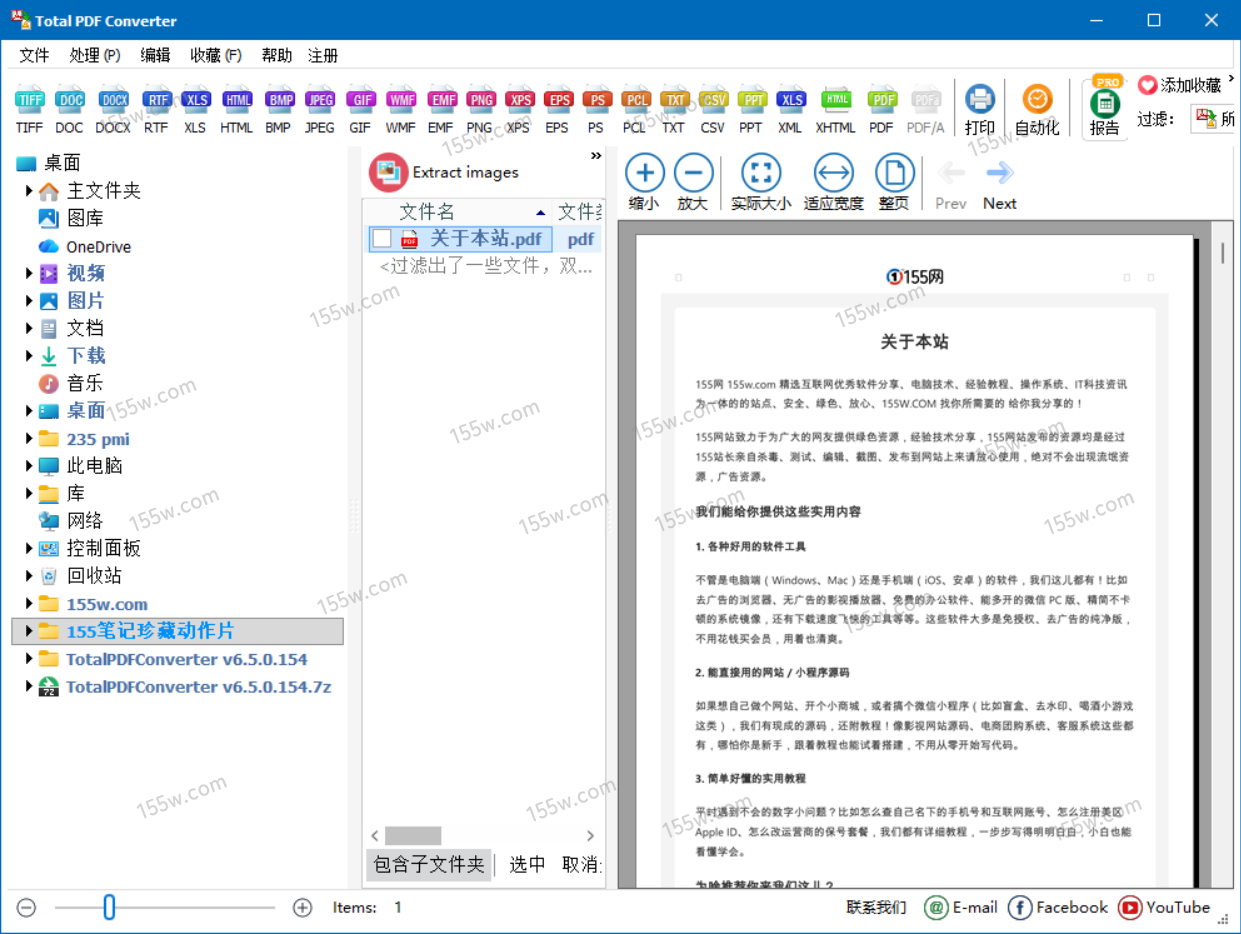Expand the TotalPDFConverter v6.5.0.154 folder
The image size is (1241, 934).
(30, 659)
